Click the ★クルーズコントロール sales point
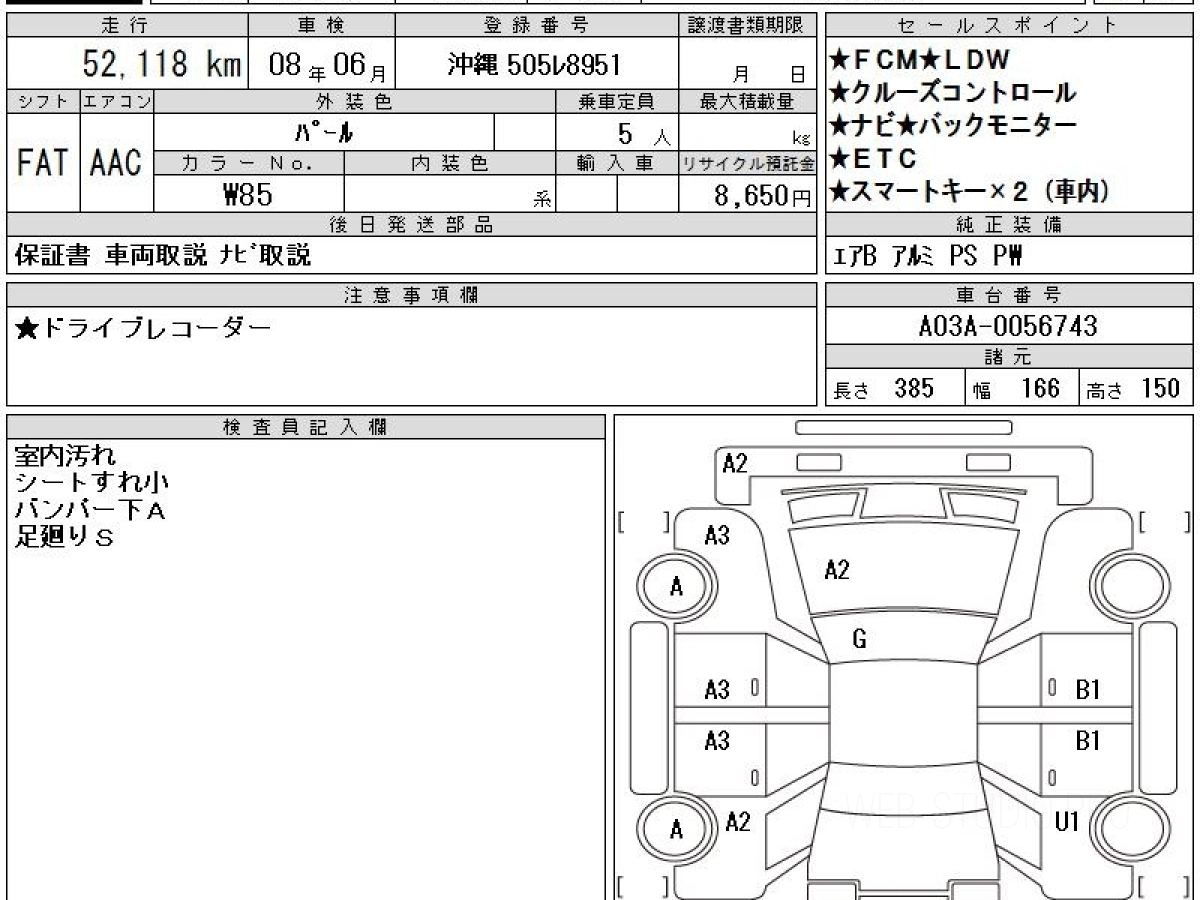Image resolution: width=1200 pixels, height=900 pixels. coord(953,93)
